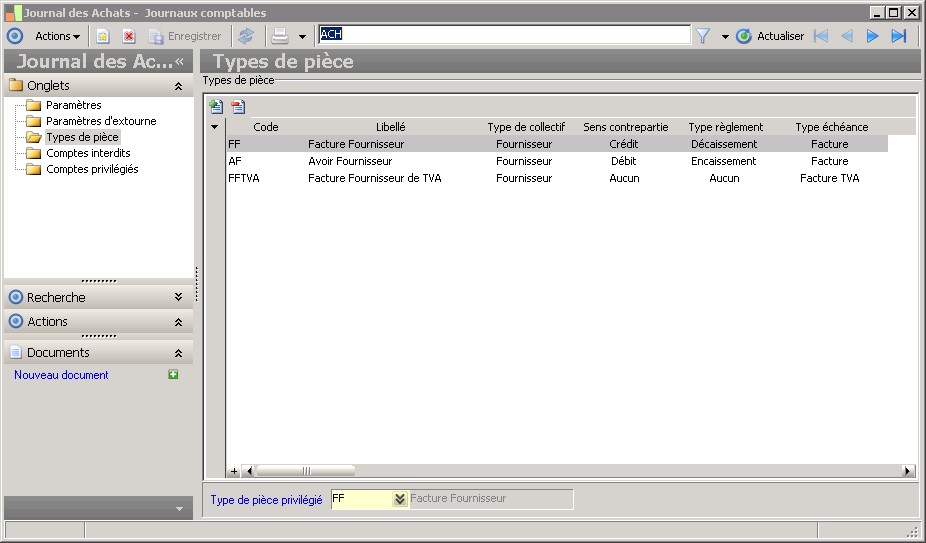
Task: Open the Actions dropdown menu in toolbar
Action: pos(57,36)
